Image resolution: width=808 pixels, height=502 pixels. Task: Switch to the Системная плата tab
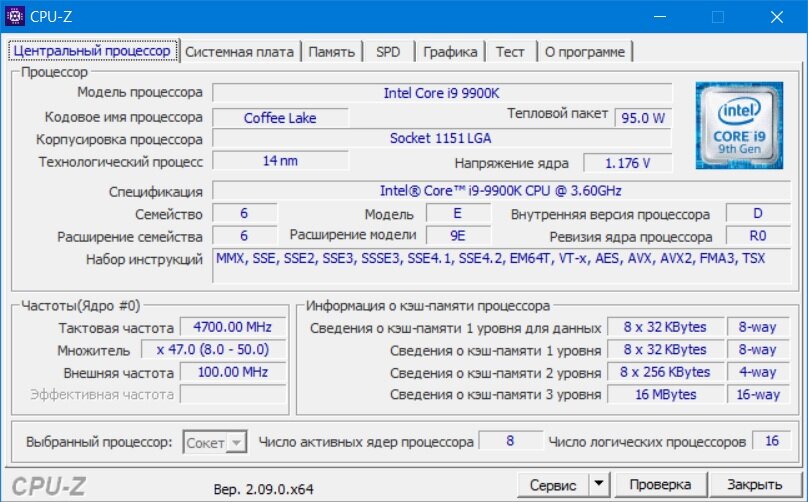tap(239, 52)
